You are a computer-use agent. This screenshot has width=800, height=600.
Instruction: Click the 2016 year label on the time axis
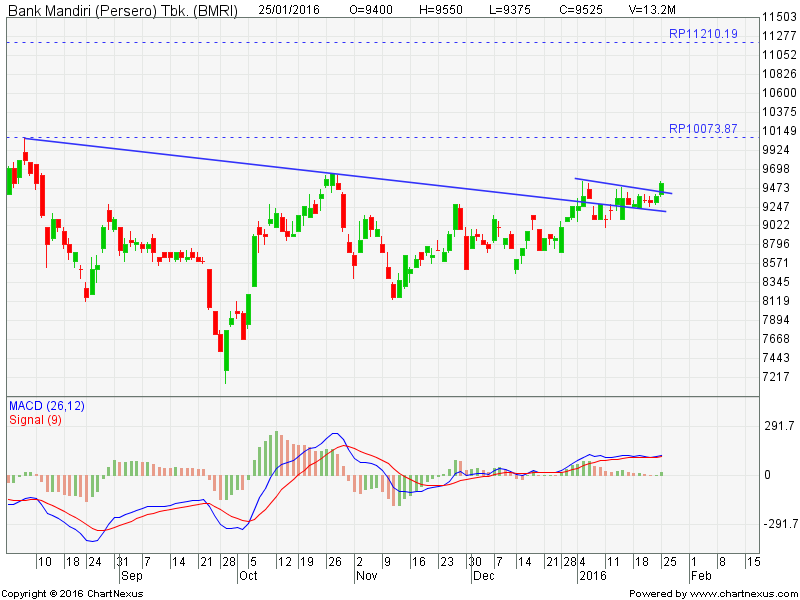point(593,576)
